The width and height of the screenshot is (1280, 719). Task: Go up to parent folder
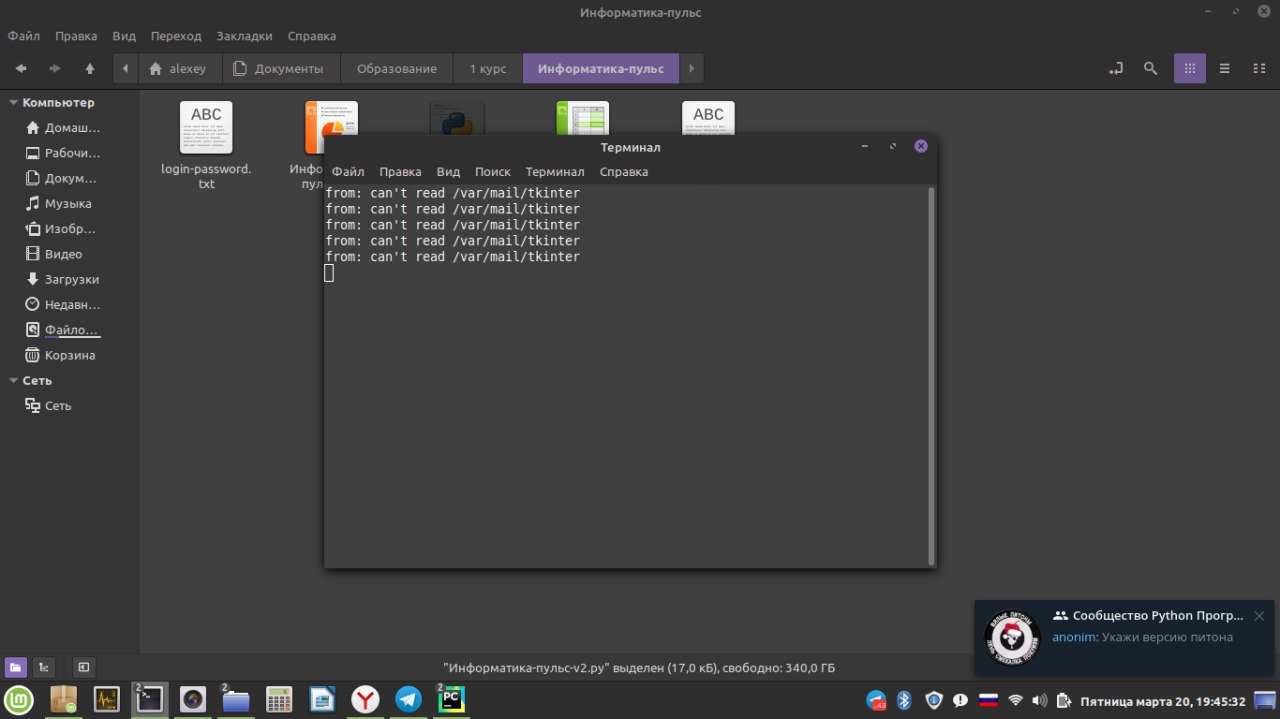[90, 69]
